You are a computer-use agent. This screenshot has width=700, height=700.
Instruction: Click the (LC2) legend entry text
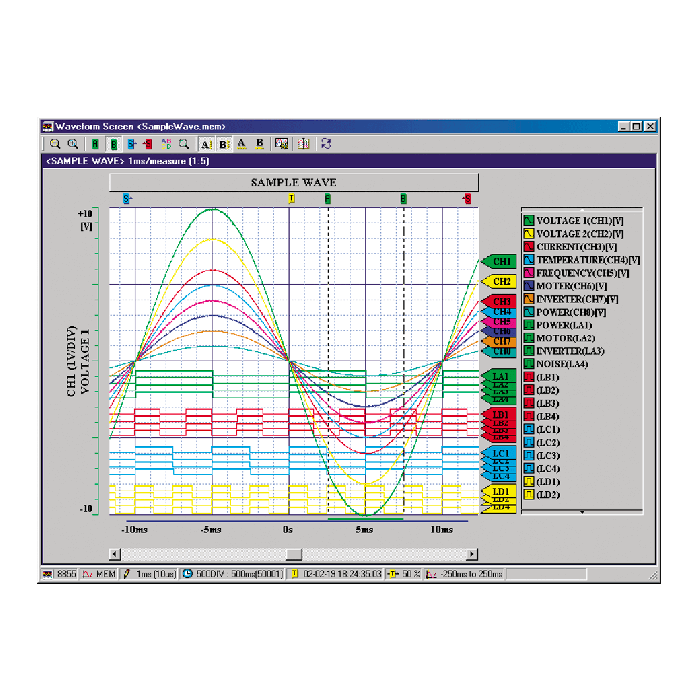coord(548,442)
